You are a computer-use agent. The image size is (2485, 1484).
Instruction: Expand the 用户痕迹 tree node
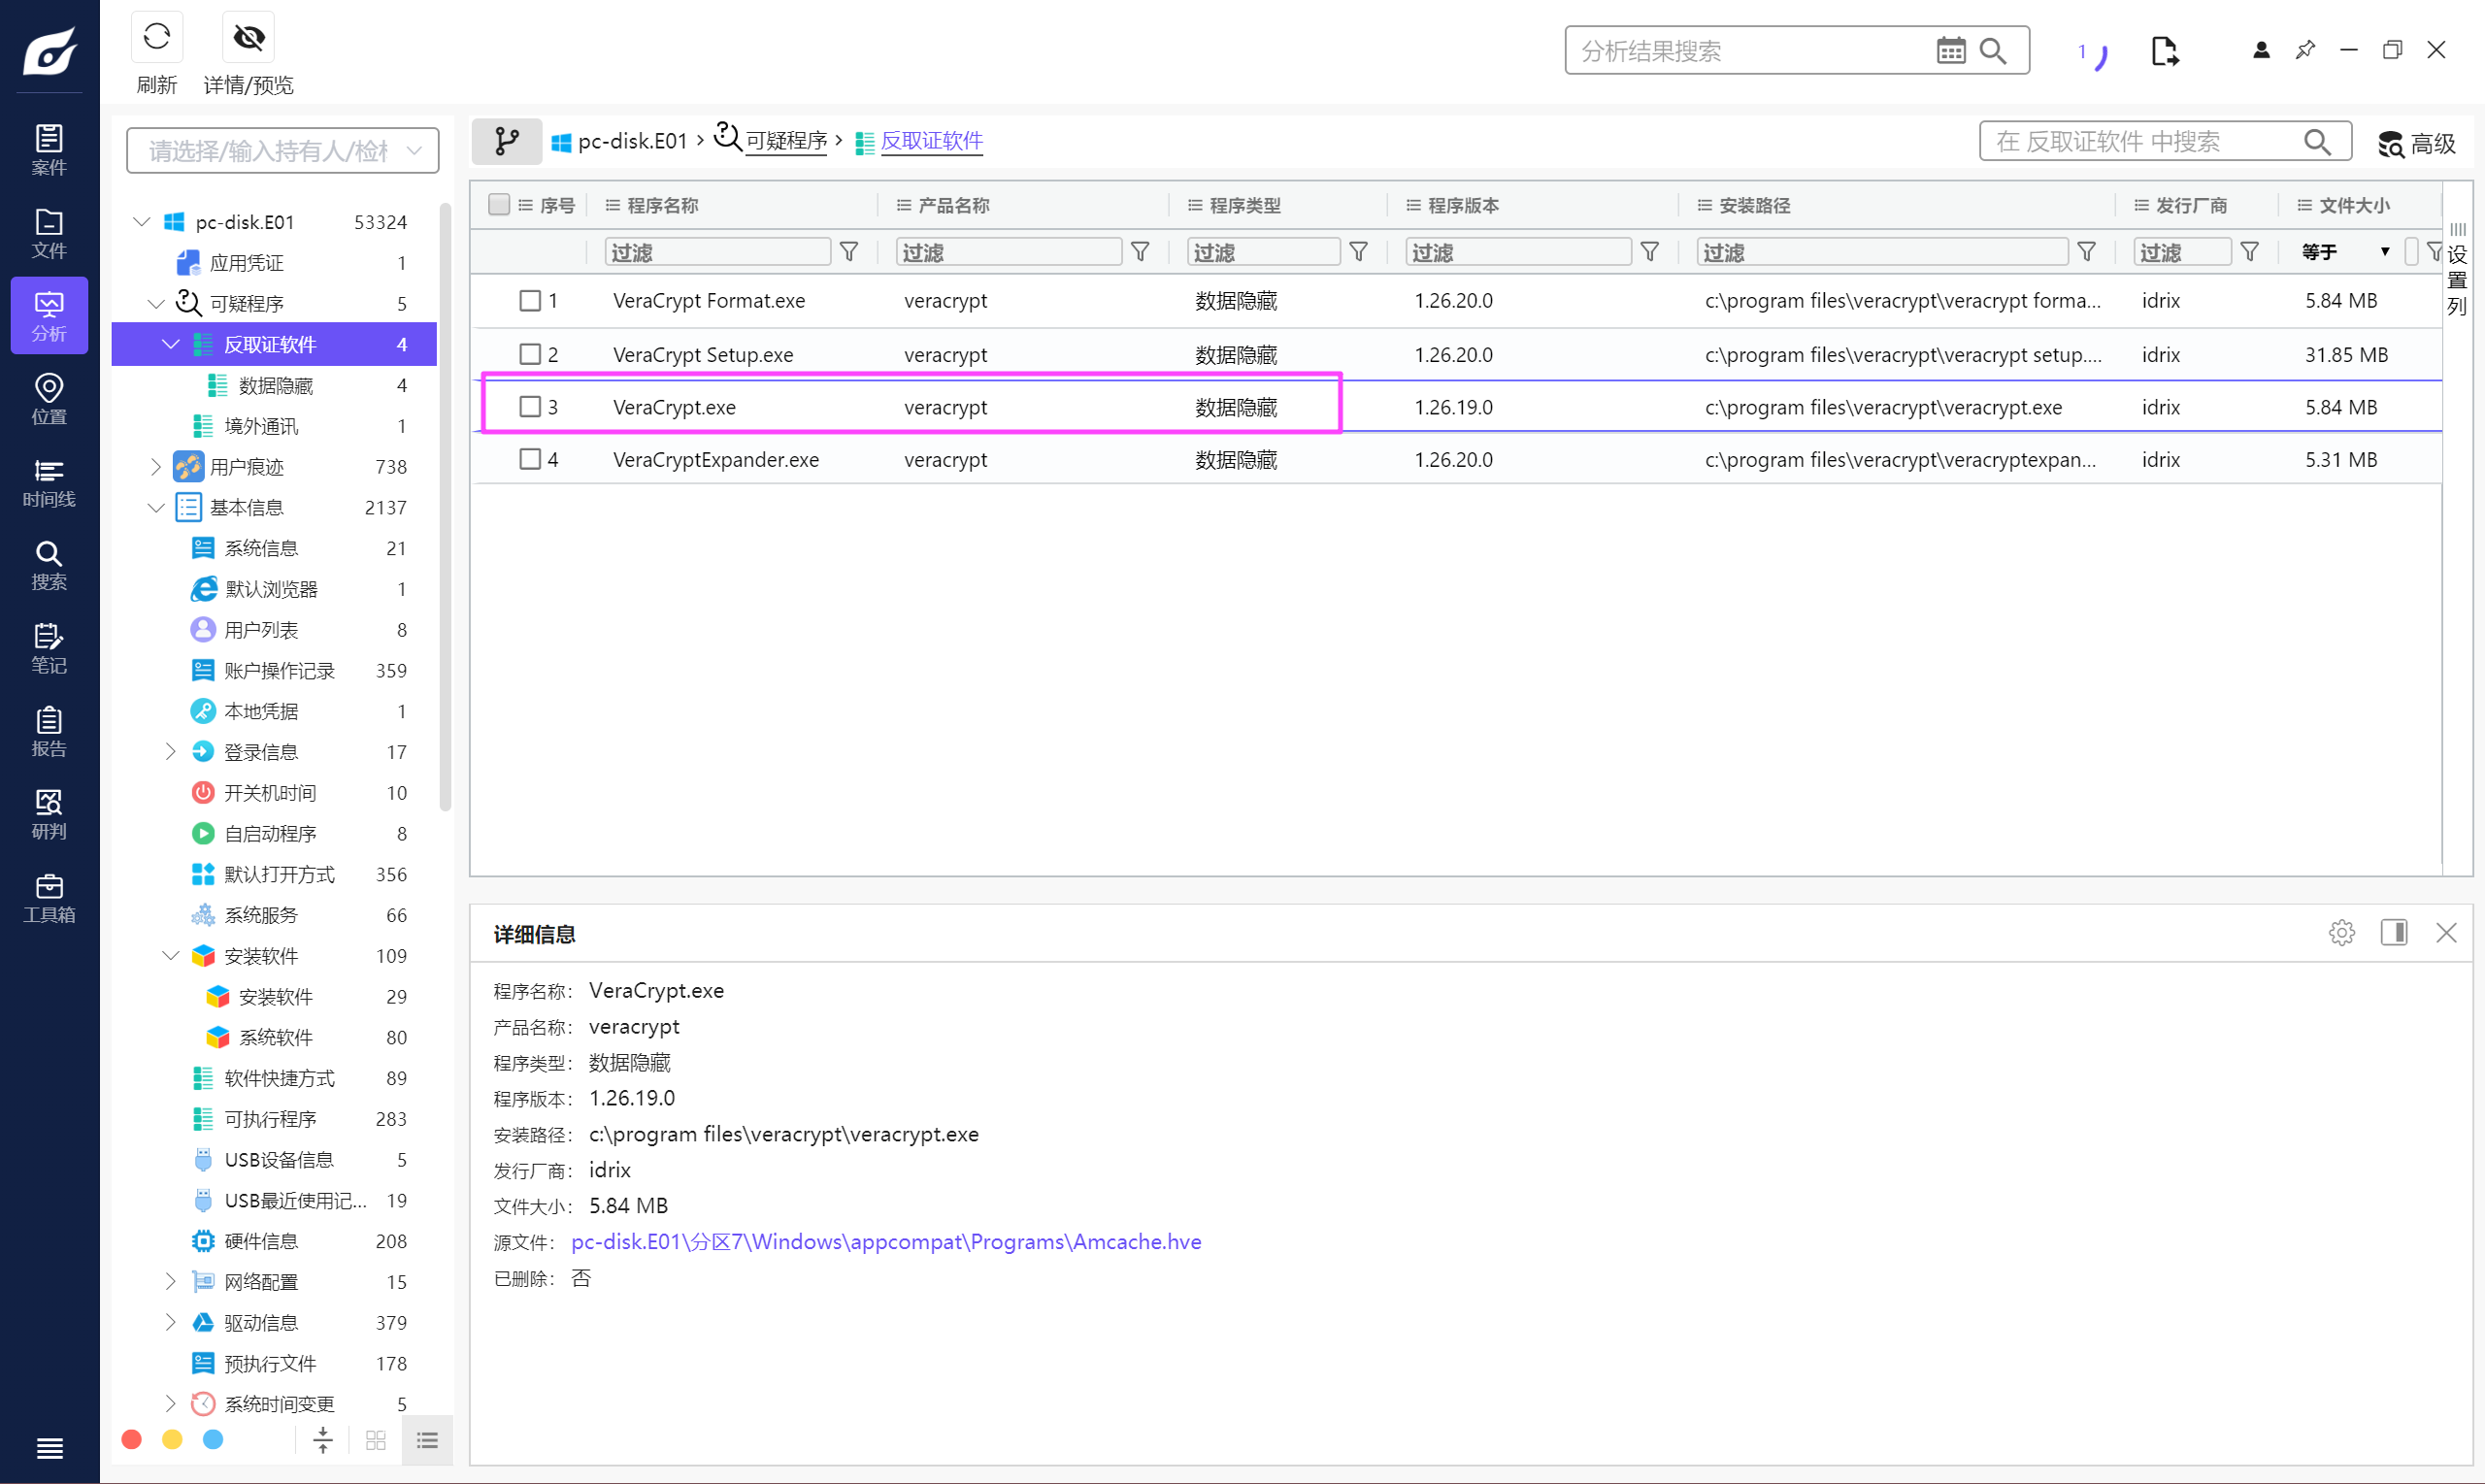156,466
